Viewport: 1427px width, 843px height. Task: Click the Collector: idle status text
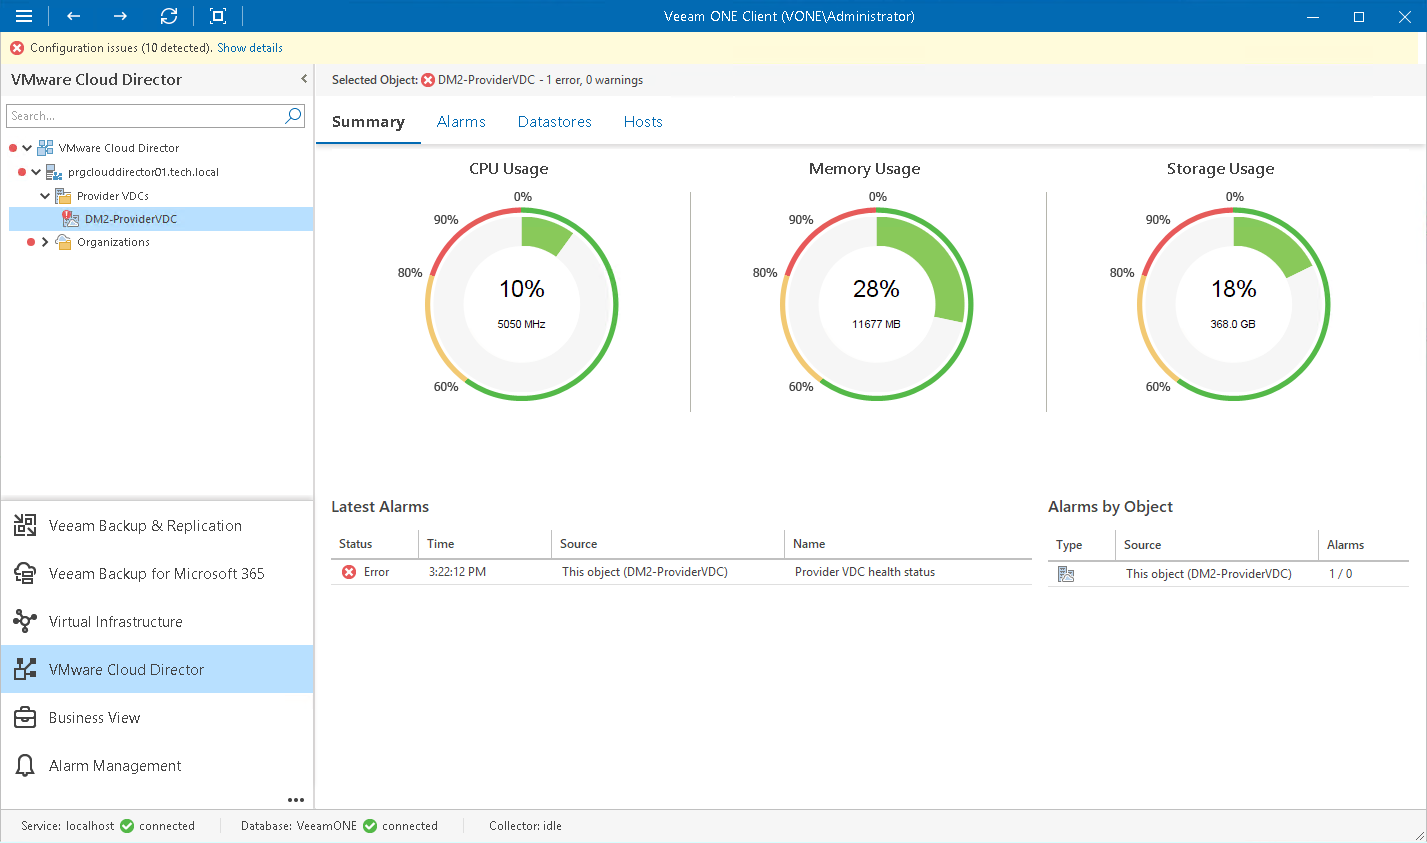click(525, 826)
